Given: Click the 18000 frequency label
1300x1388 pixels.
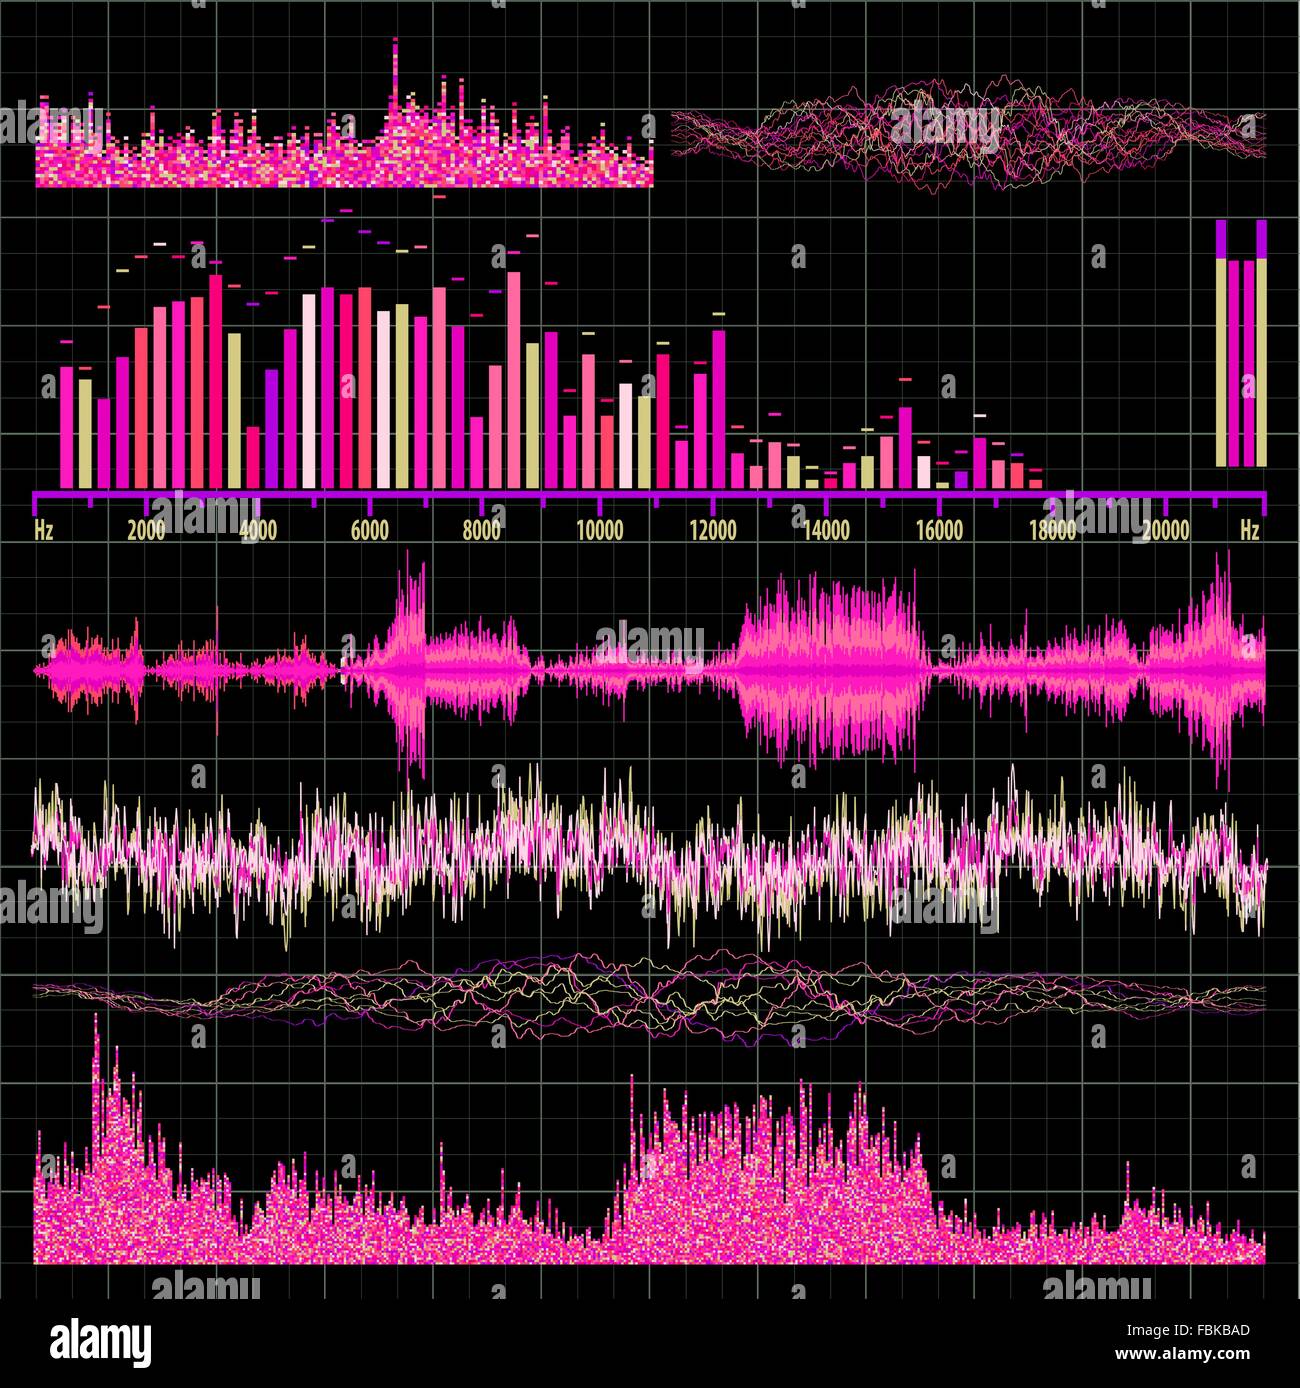Looking at the screenshot, I should click(x=1053, y=529).
